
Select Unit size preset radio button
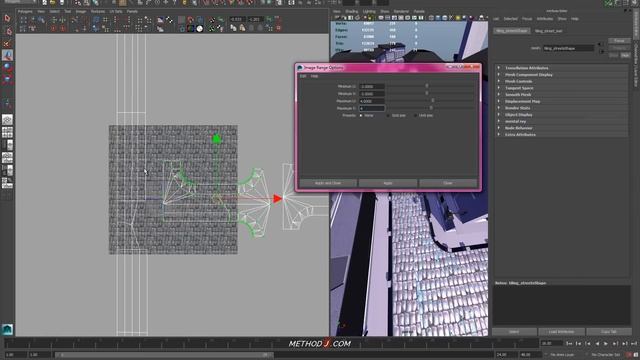[416, 116]
